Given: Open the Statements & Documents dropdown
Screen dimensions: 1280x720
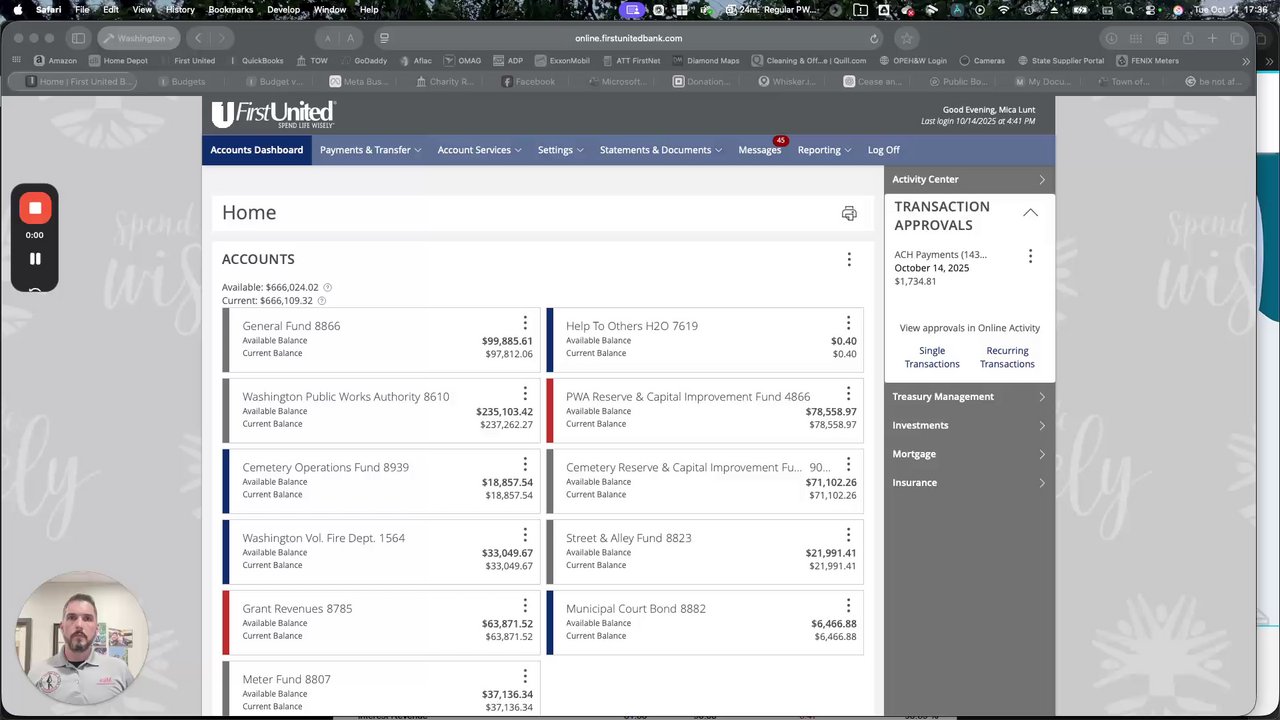Looking at the screenshot, I should [x=660, y=150].
